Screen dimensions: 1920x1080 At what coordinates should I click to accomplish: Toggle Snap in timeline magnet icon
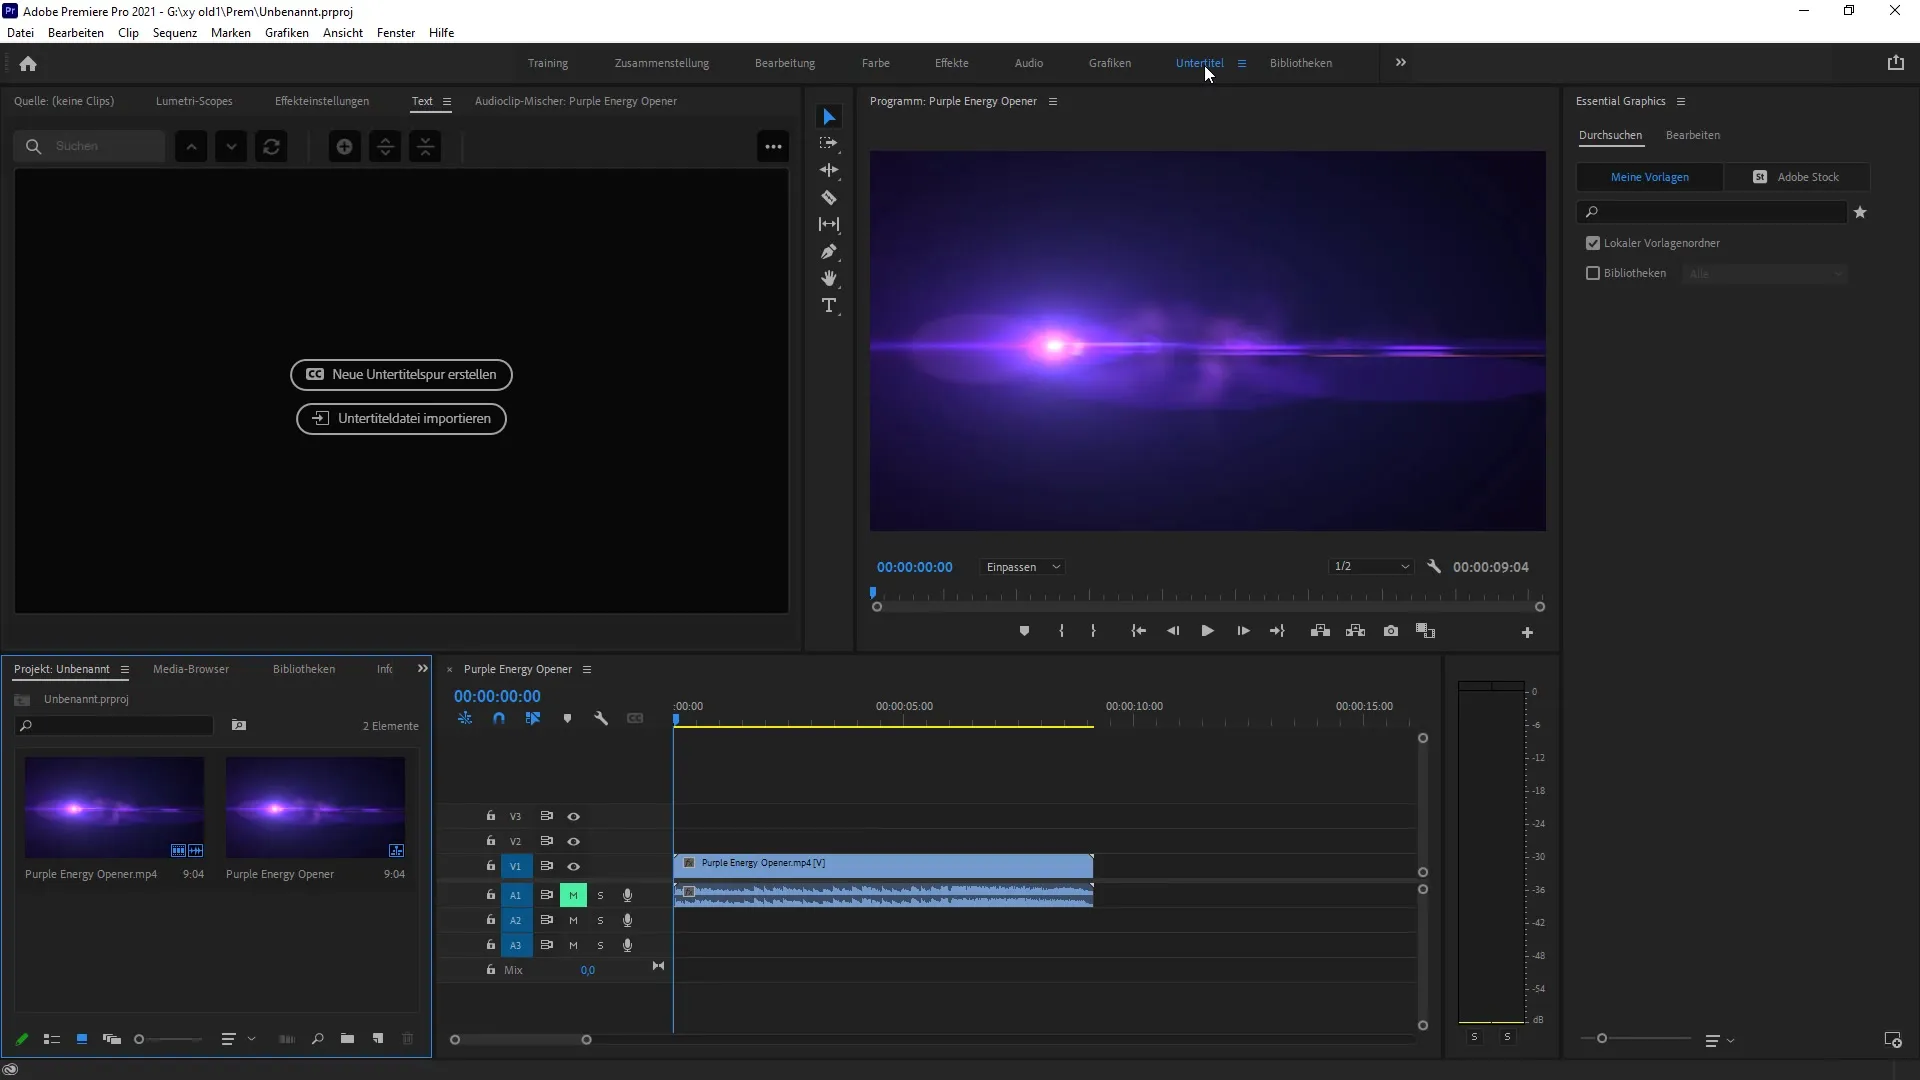[x=499, y=719]
